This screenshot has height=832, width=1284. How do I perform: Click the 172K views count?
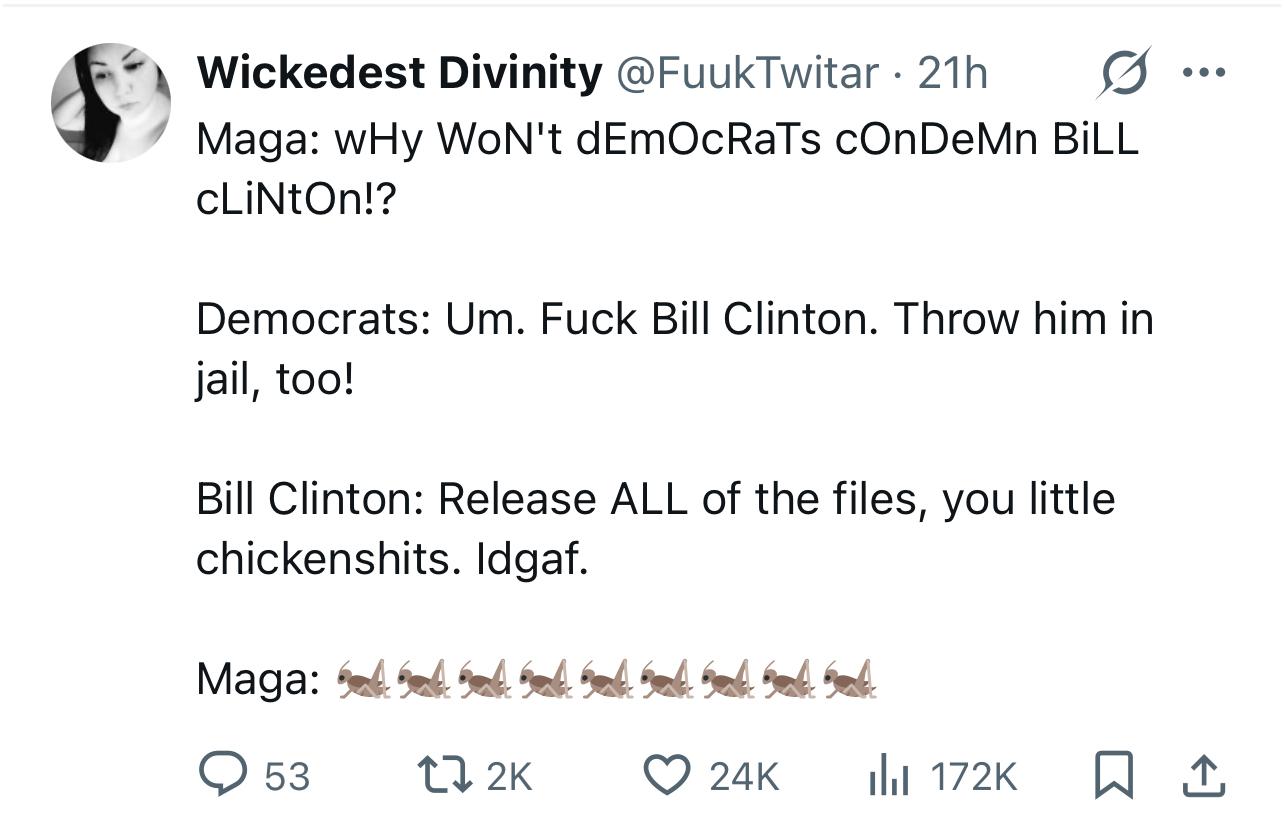(973, 776)
